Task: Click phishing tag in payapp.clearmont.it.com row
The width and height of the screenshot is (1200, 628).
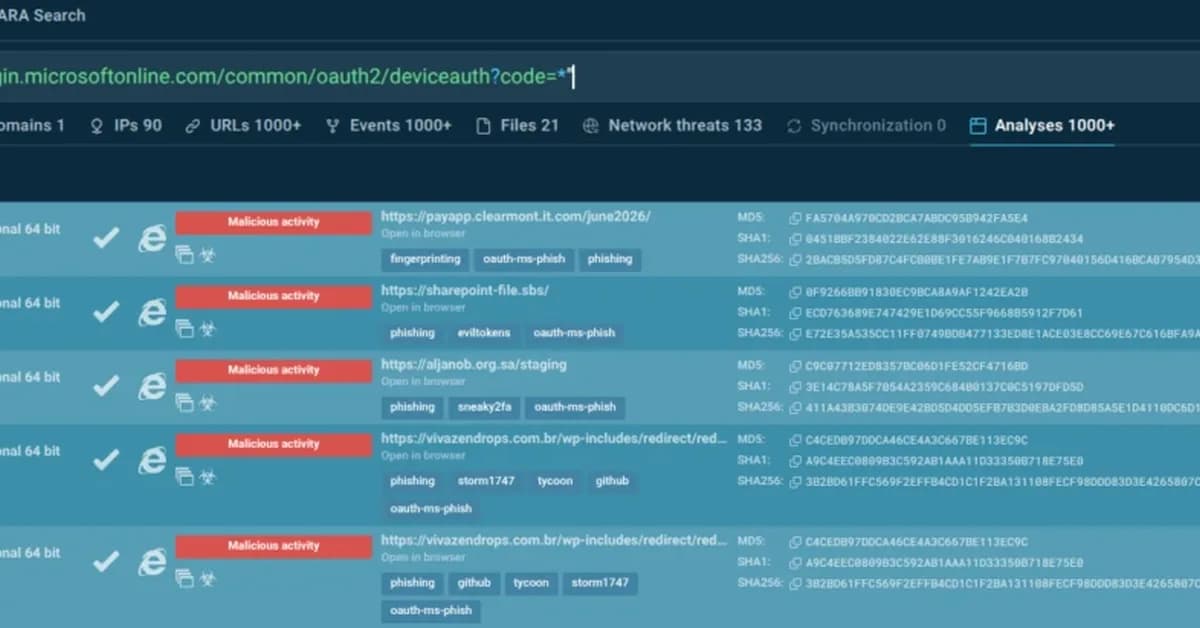Action: pyautogui.click(x=610, y=259)
